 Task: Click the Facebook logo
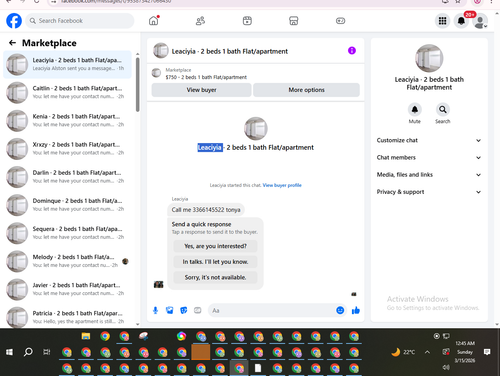coord(14,21)
